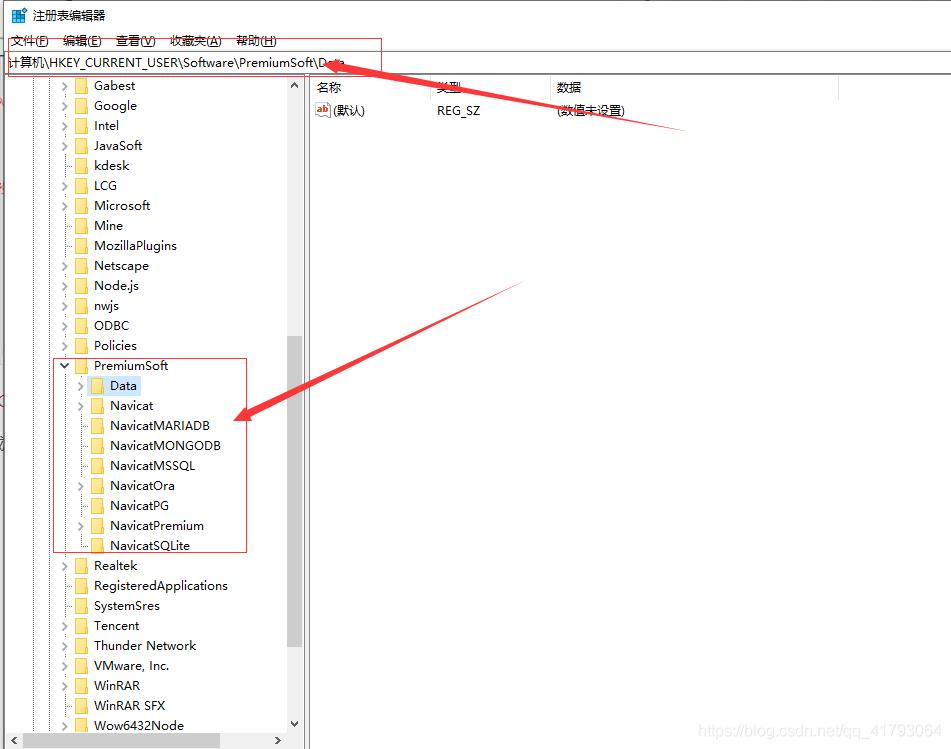The height and width of the screenshot is (749, 951).
Task: Click the Tencent folder icon
Action: point(81,626)
